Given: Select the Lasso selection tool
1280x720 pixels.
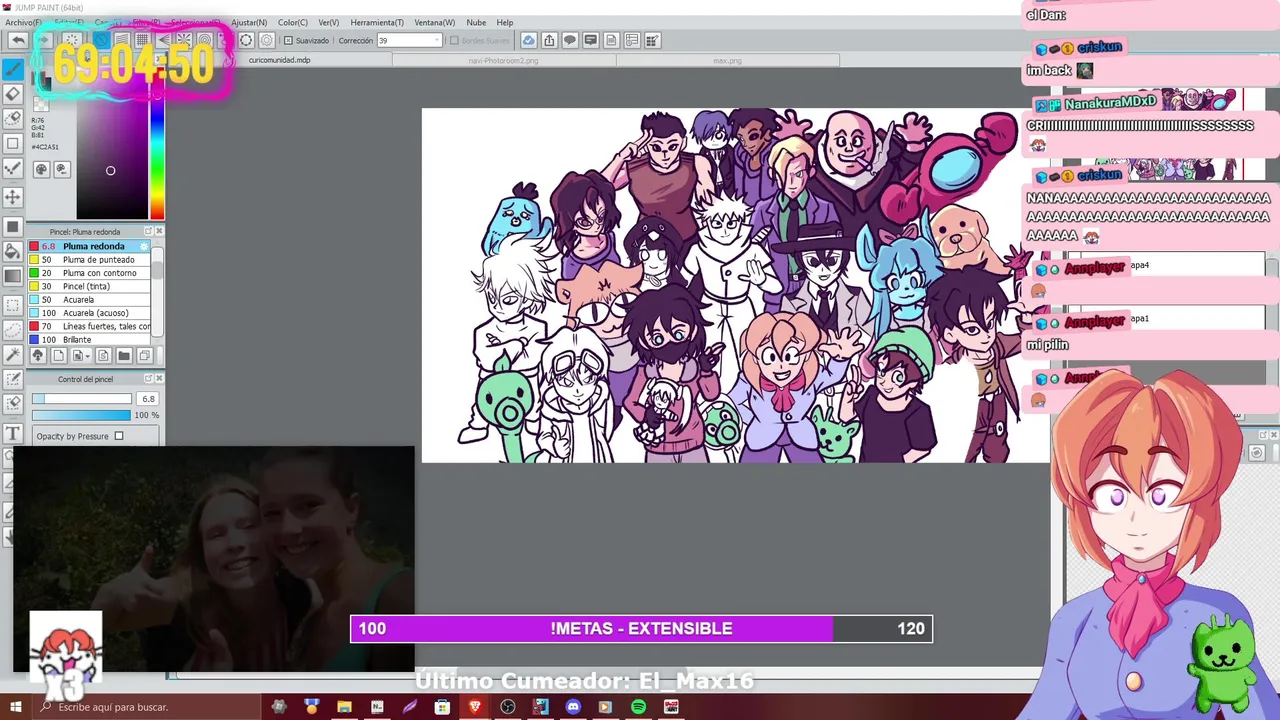Looking at the screenshot, I should point(13,330).
